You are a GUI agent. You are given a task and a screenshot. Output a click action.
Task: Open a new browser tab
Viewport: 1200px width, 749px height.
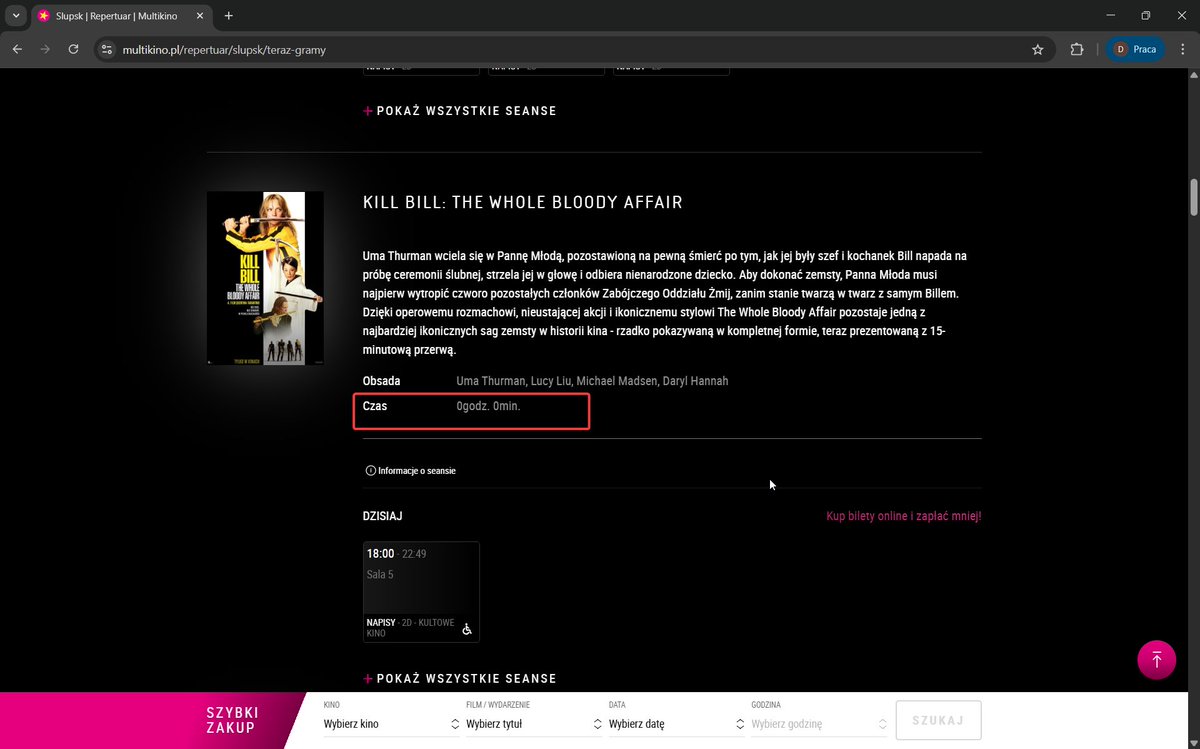click(x=229, y=16)
